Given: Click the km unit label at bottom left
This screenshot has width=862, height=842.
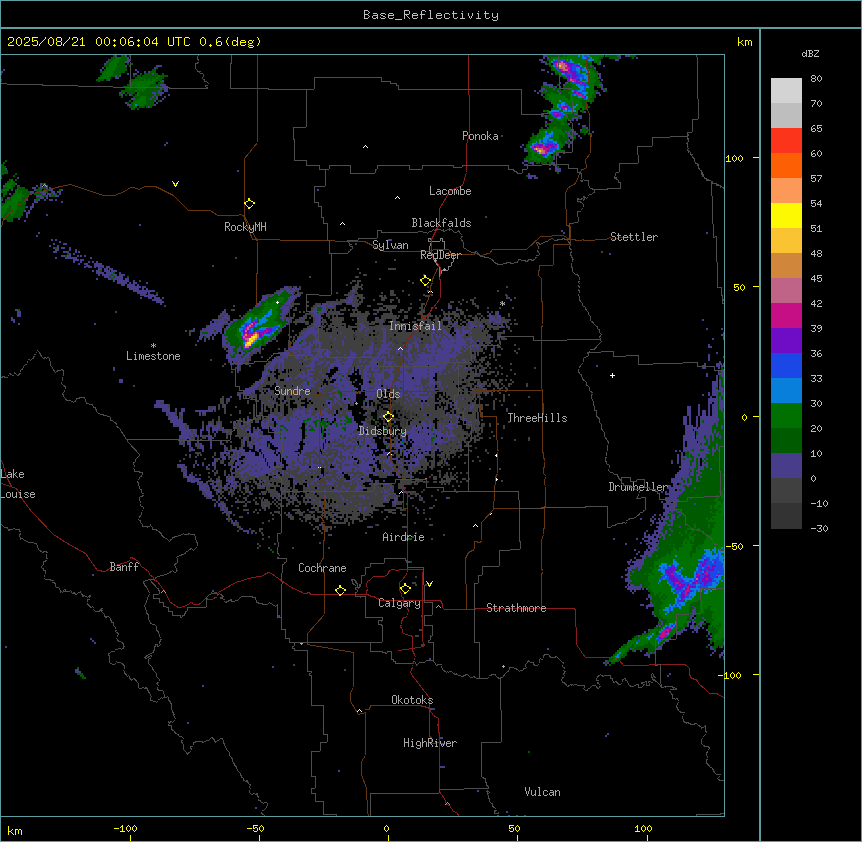Looking at the screenshot, I should point(15,830).
